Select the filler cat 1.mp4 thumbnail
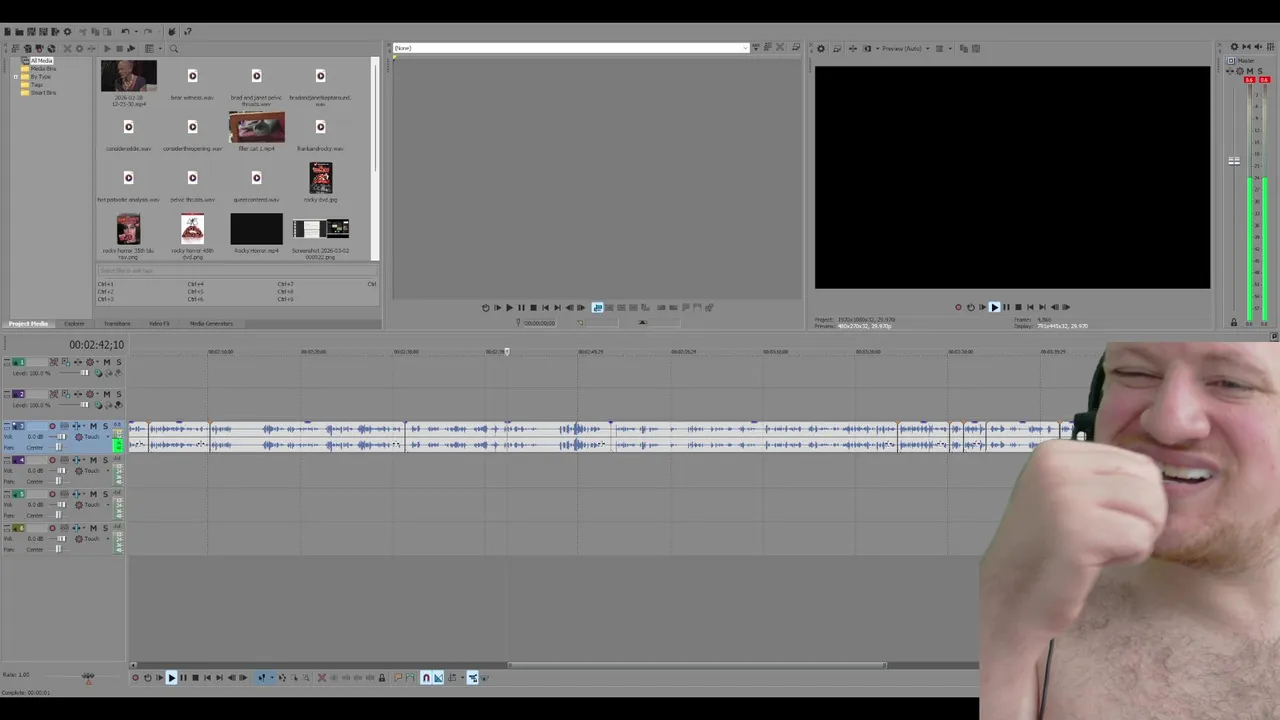 pyautogui.click(x=256, y=127)
